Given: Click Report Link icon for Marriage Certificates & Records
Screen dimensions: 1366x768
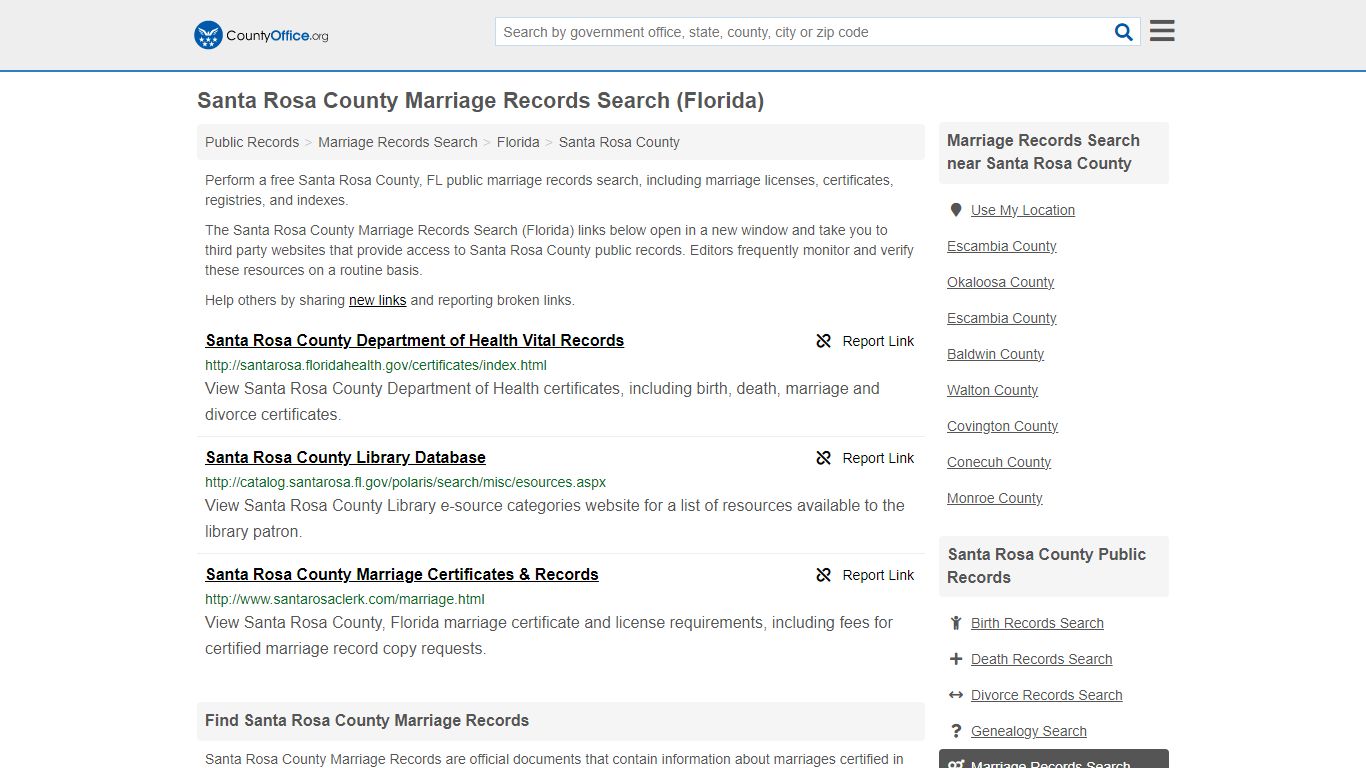Looking at the screenshot, I should pos(824,575).
